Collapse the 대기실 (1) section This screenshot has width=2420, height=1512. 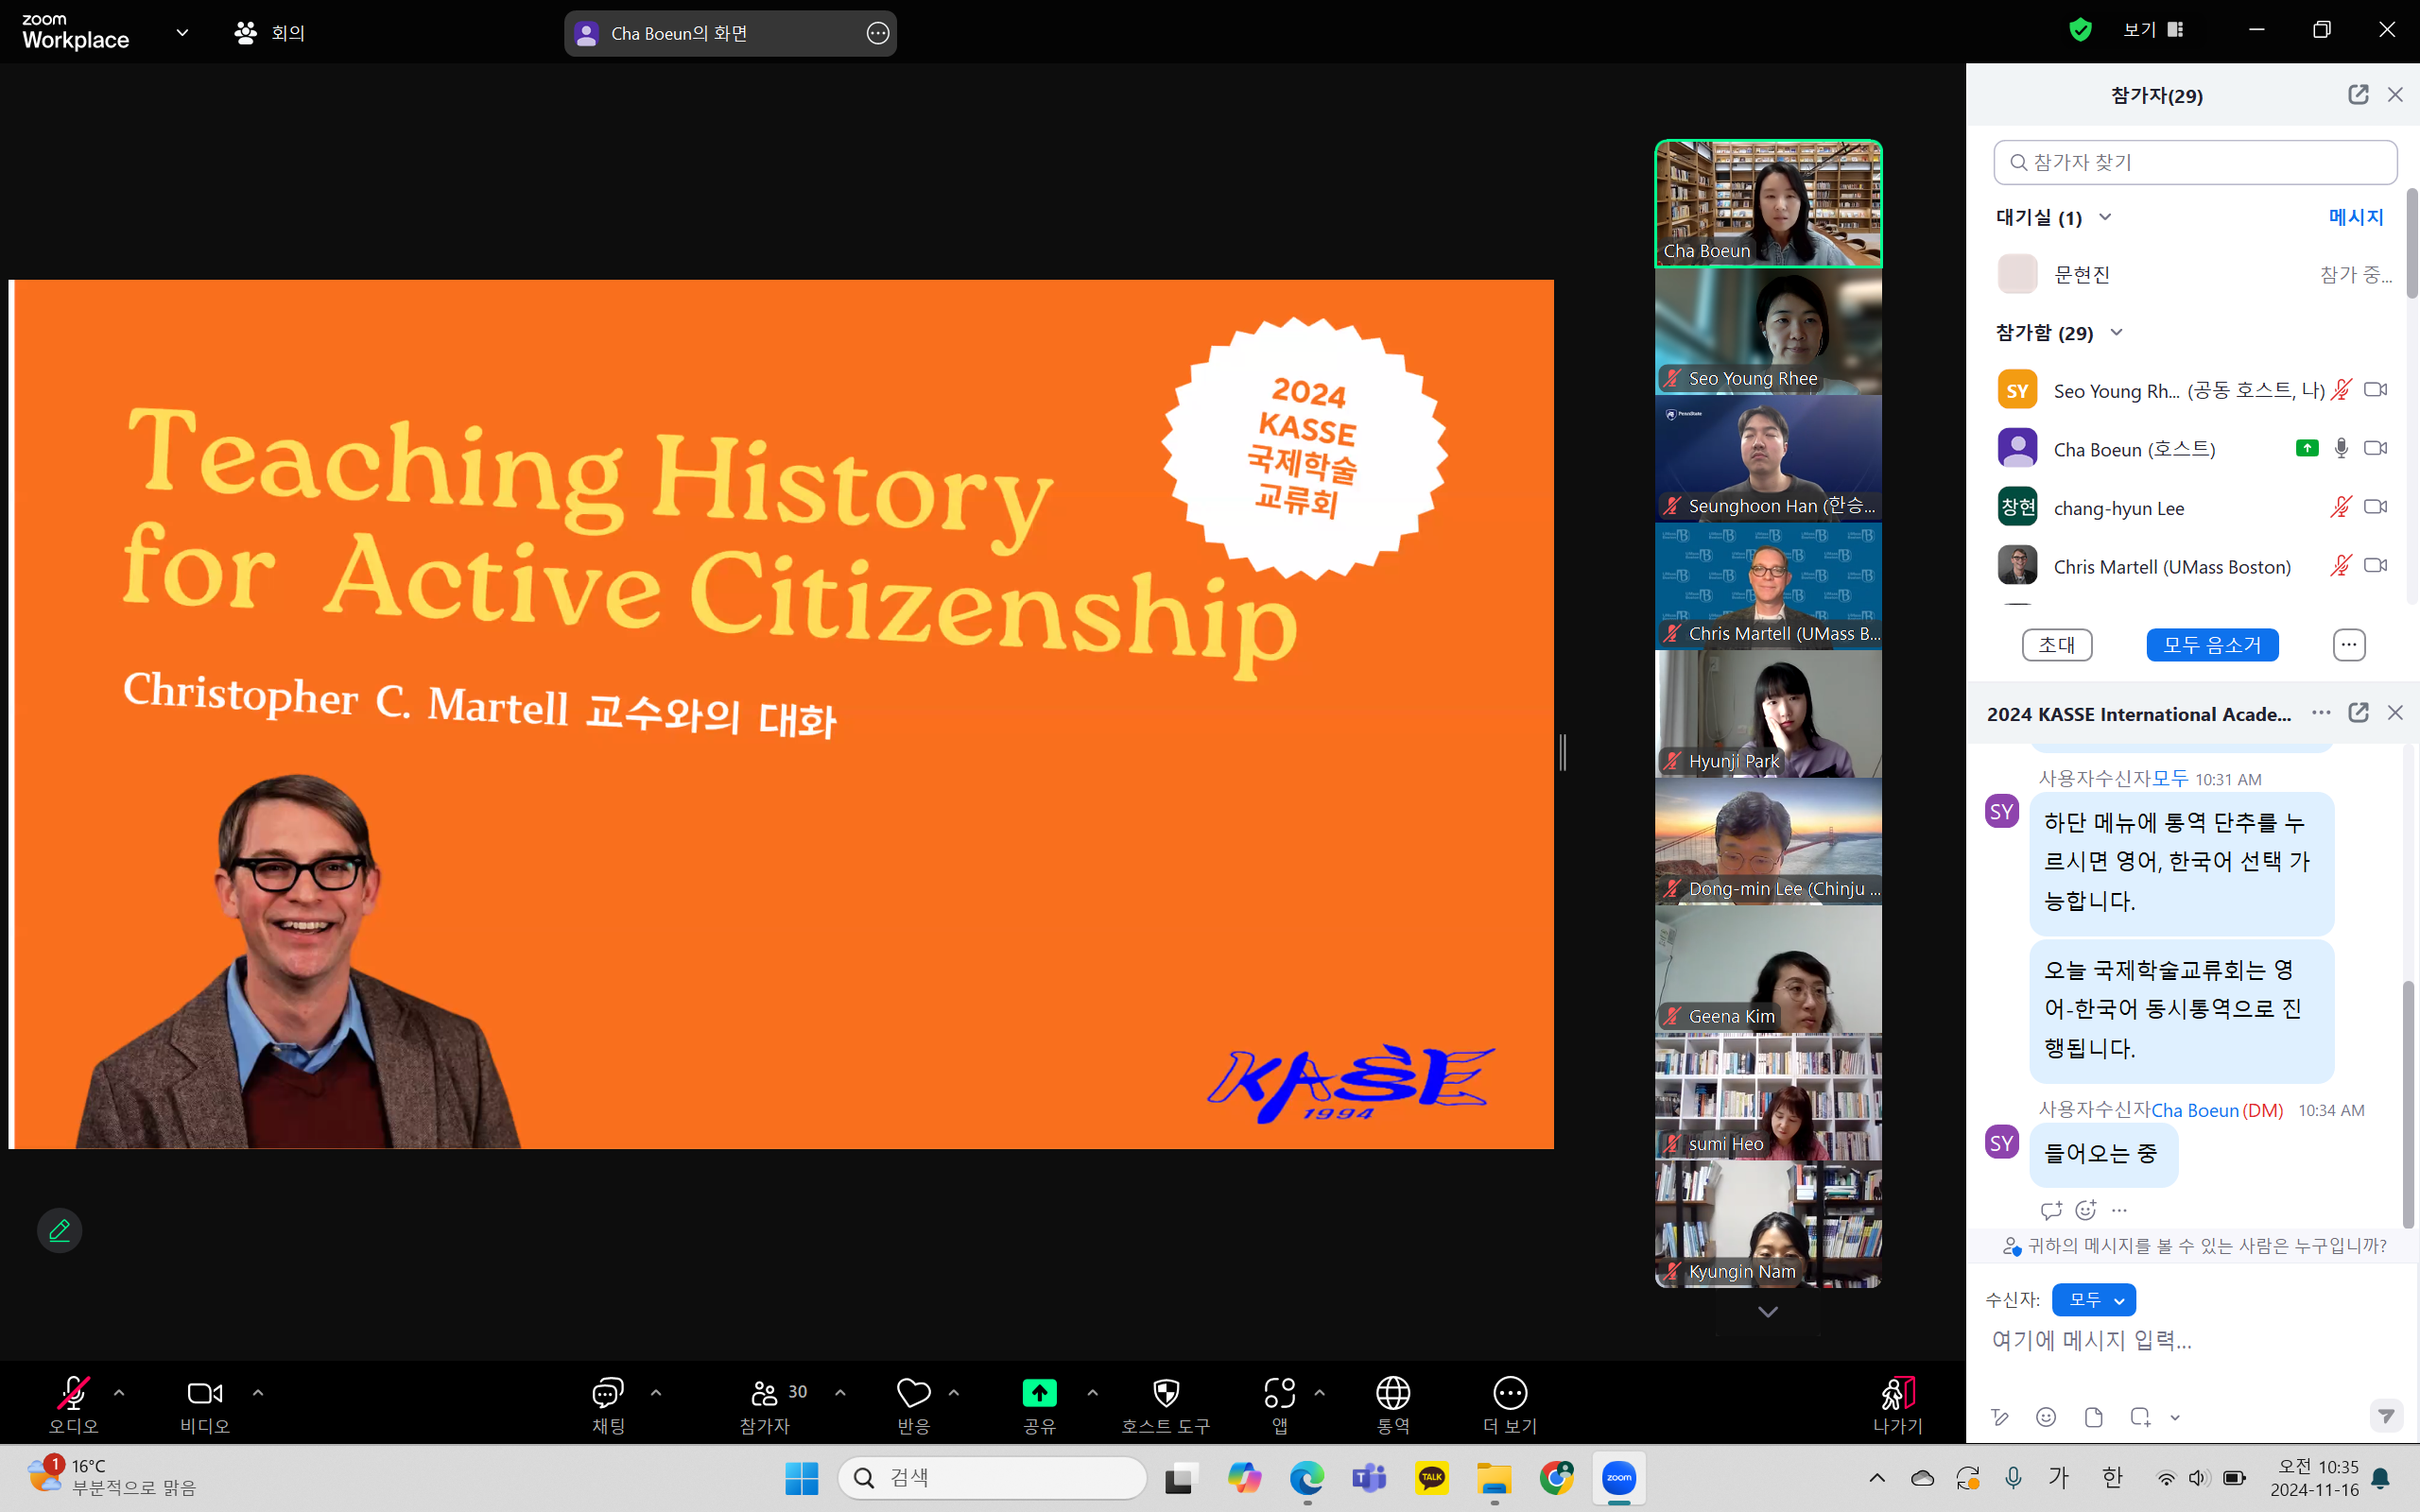(2105, 217)
